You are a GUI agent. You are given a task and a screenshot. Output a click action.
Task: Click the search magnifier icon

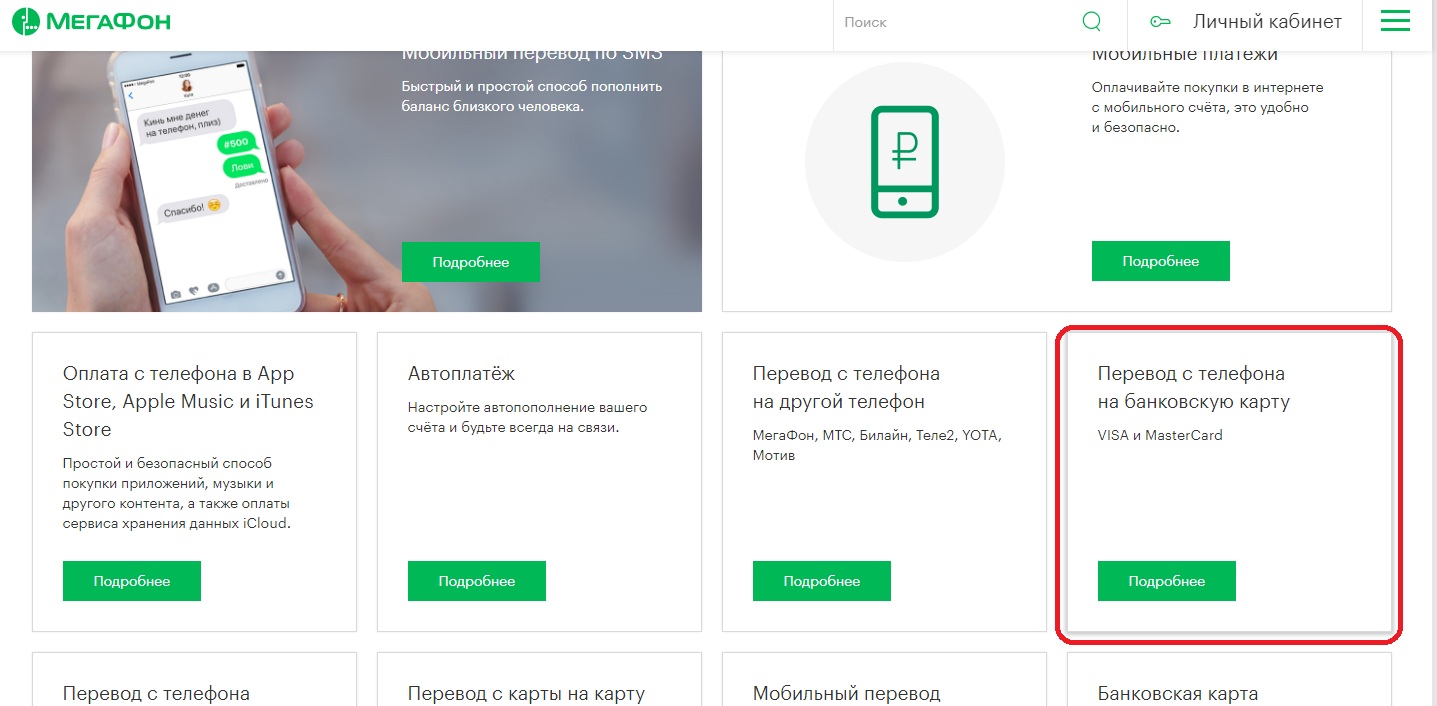pos(1091,22)
